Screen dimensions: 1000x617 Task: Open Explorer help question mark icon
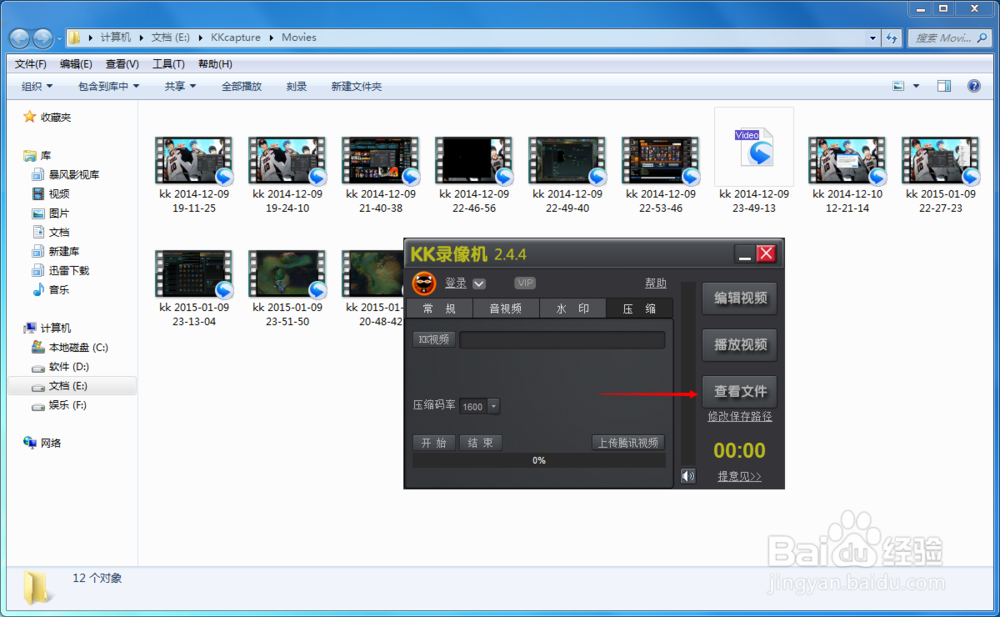(x=974, y=86)
